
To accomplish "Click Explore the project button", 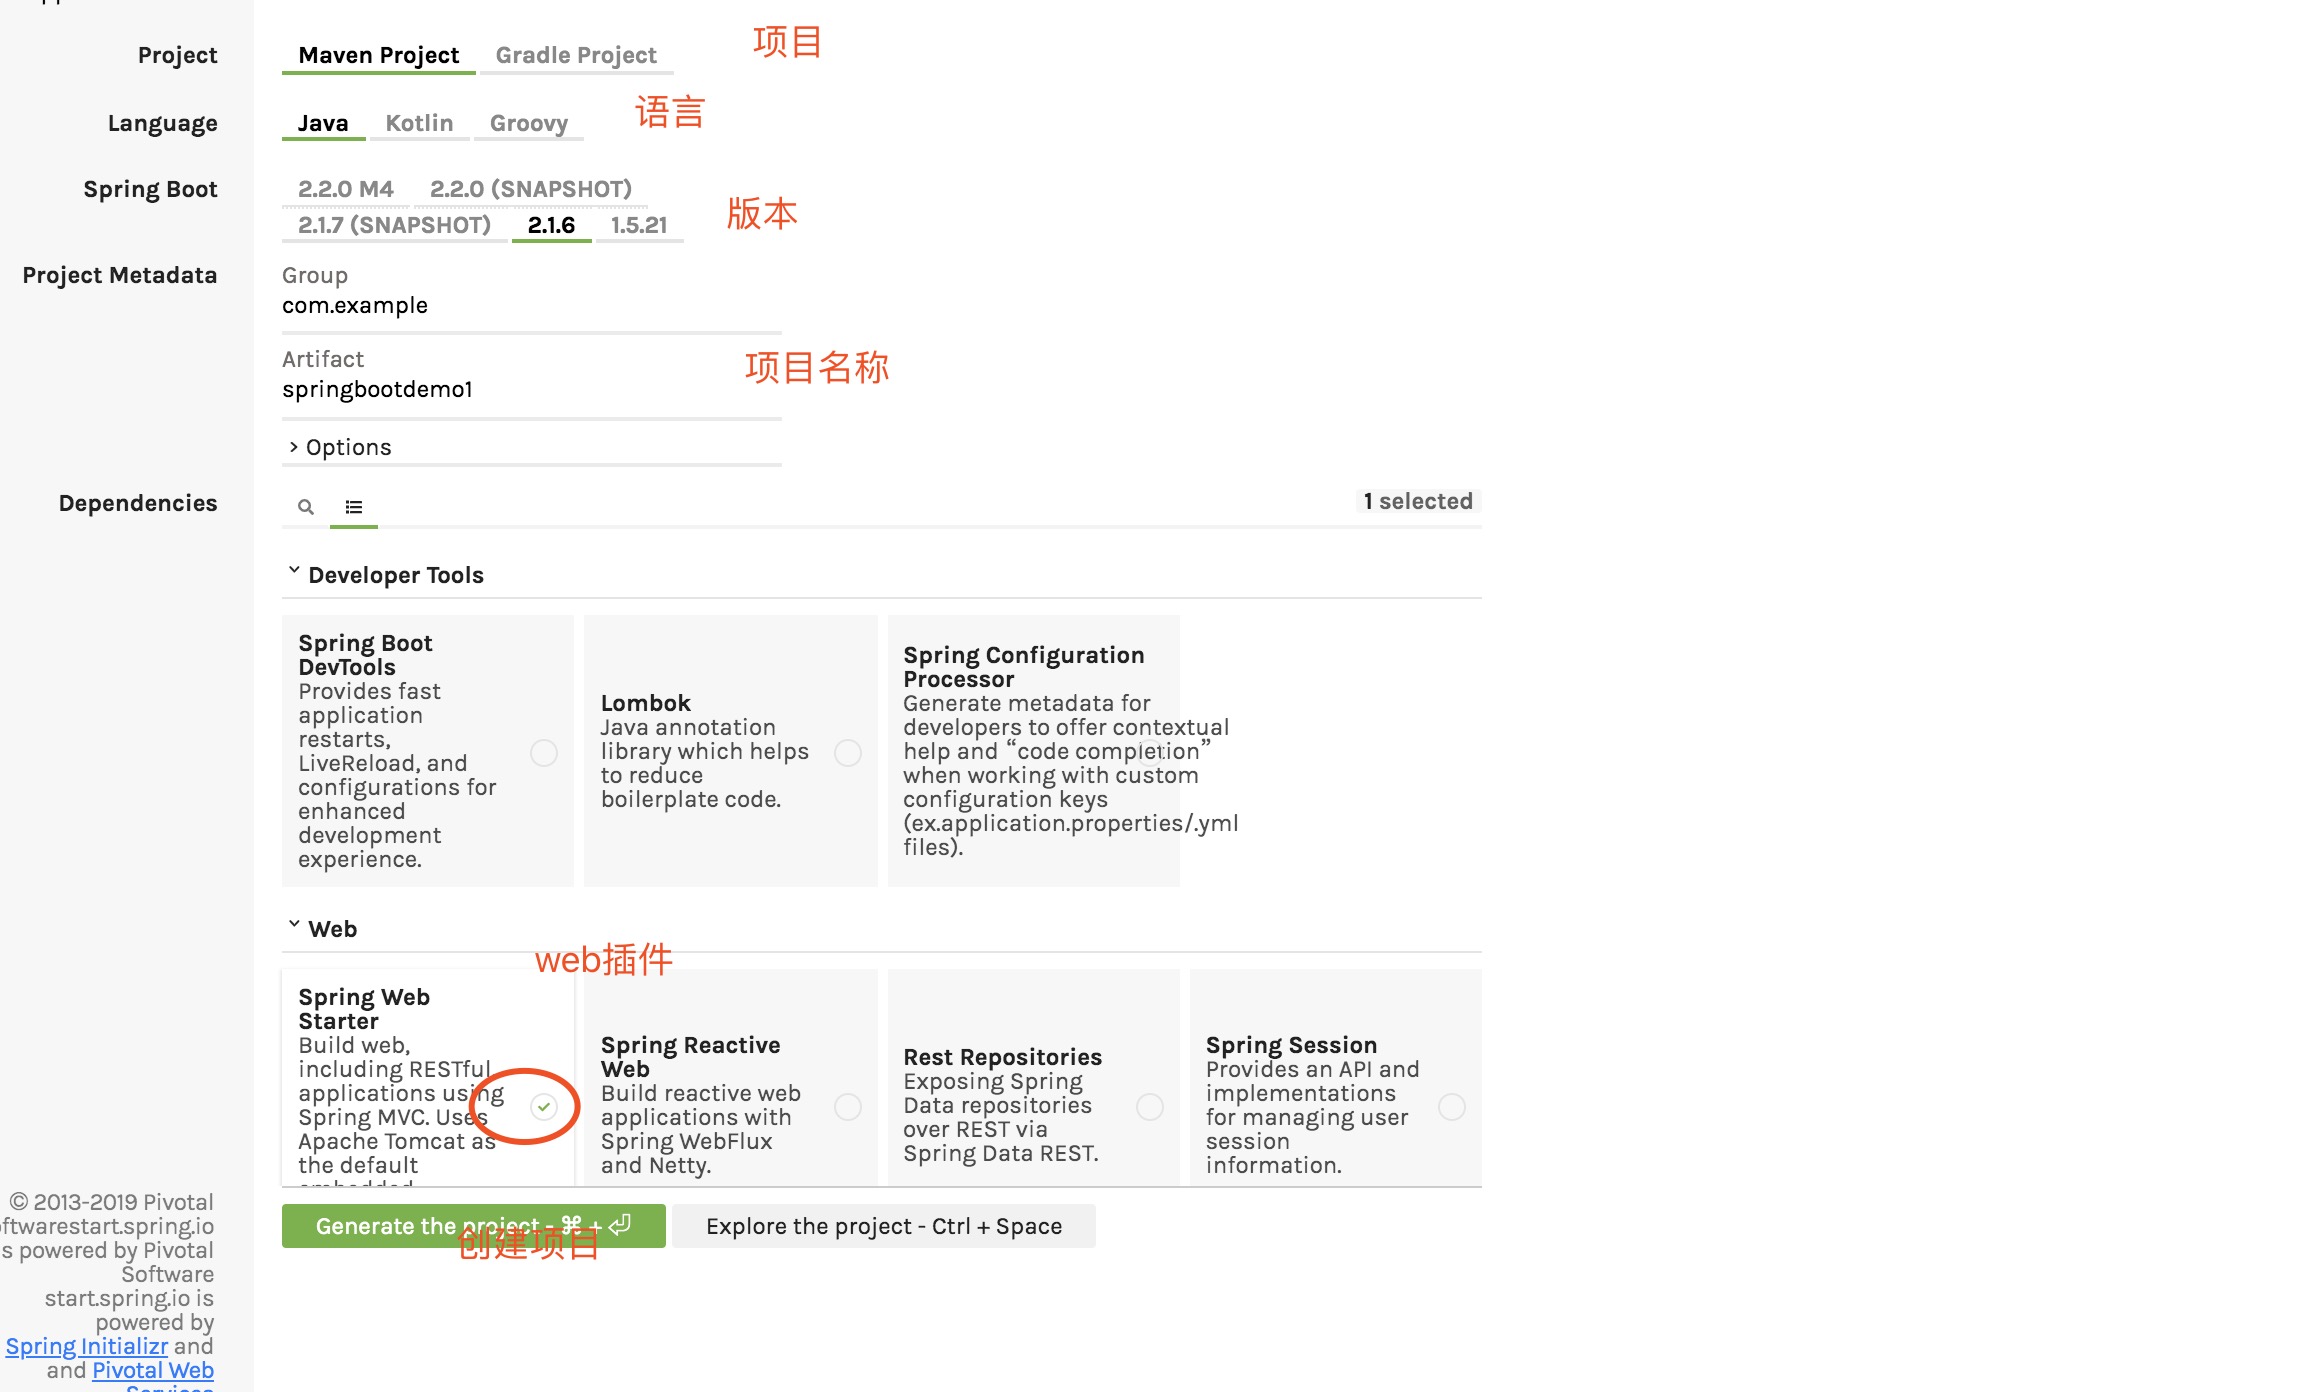I will coord(883,1226).
